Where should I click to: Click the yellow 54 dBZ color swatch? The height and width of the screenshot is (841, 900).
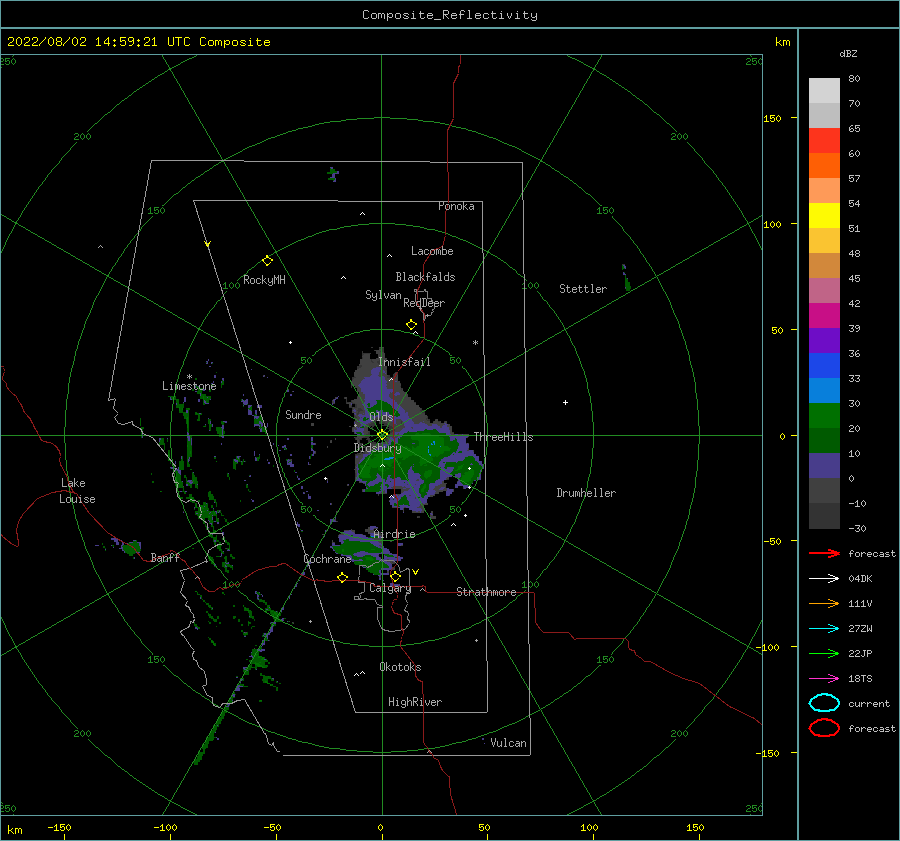(824, 216)
